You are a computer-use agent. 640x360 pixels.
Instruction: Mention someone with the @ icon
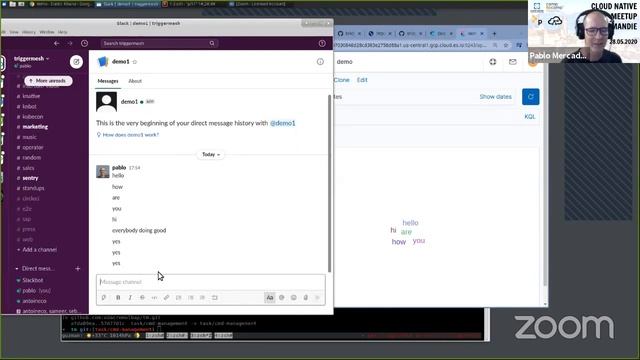(x=282, y=298)
